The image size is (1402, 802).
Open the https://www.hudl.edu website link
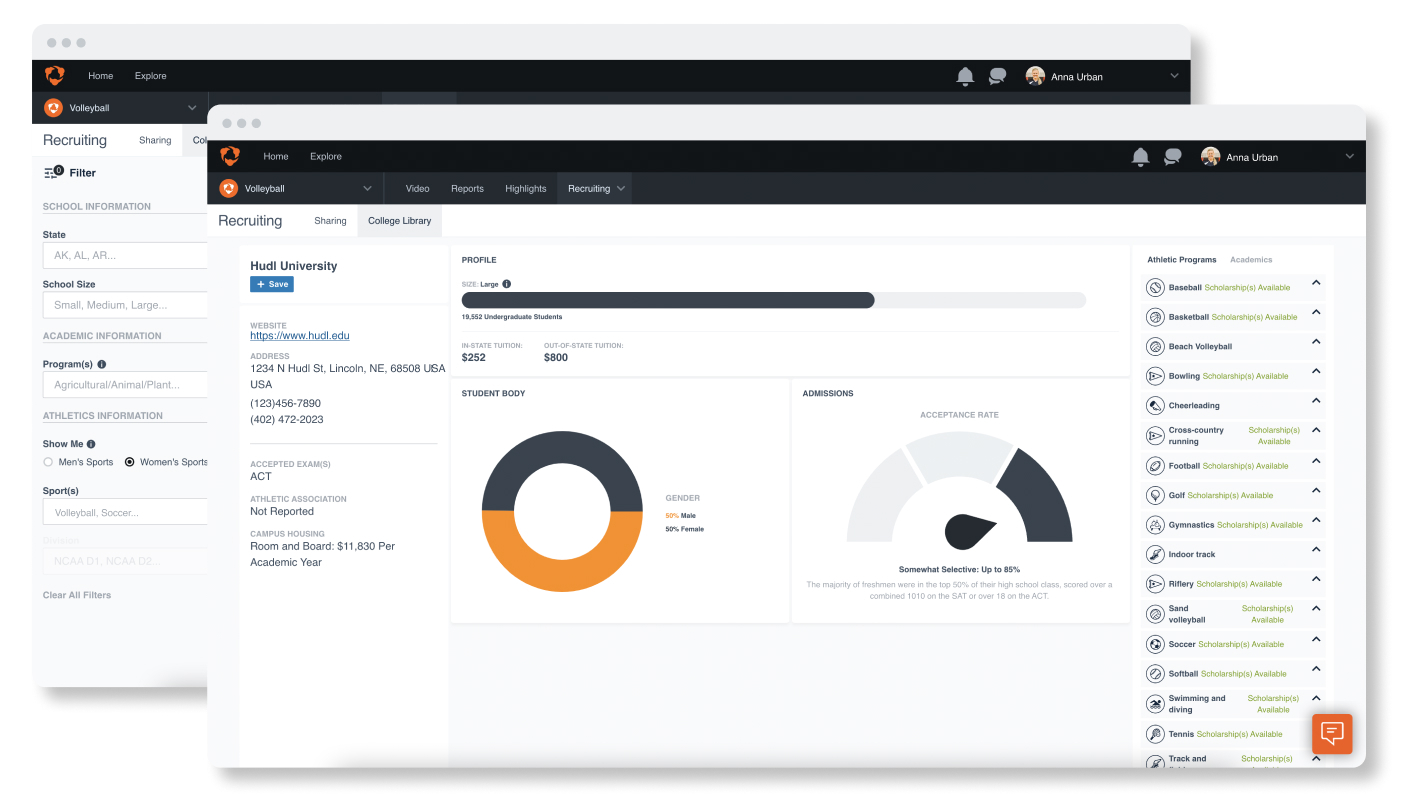coord(300,336)
